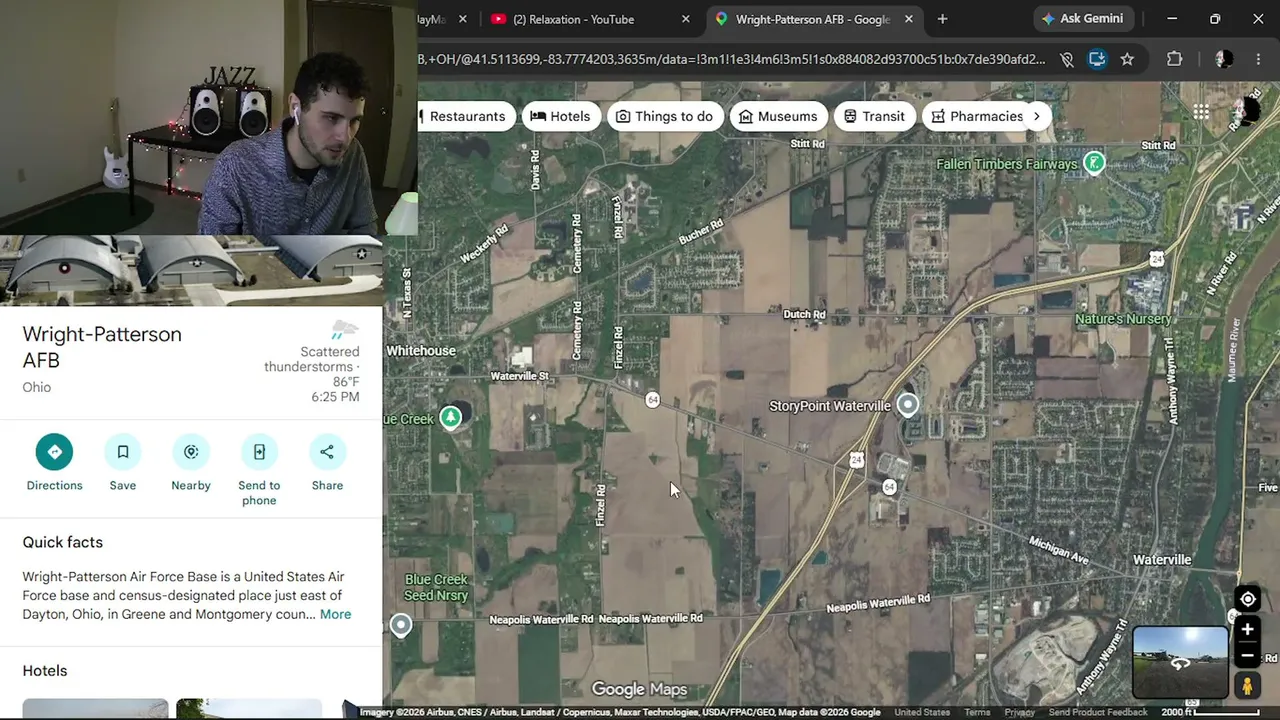Viewport: 1280px width, 720px height.
Task: Open the Google apps grid
Action: coord(1201,112)
